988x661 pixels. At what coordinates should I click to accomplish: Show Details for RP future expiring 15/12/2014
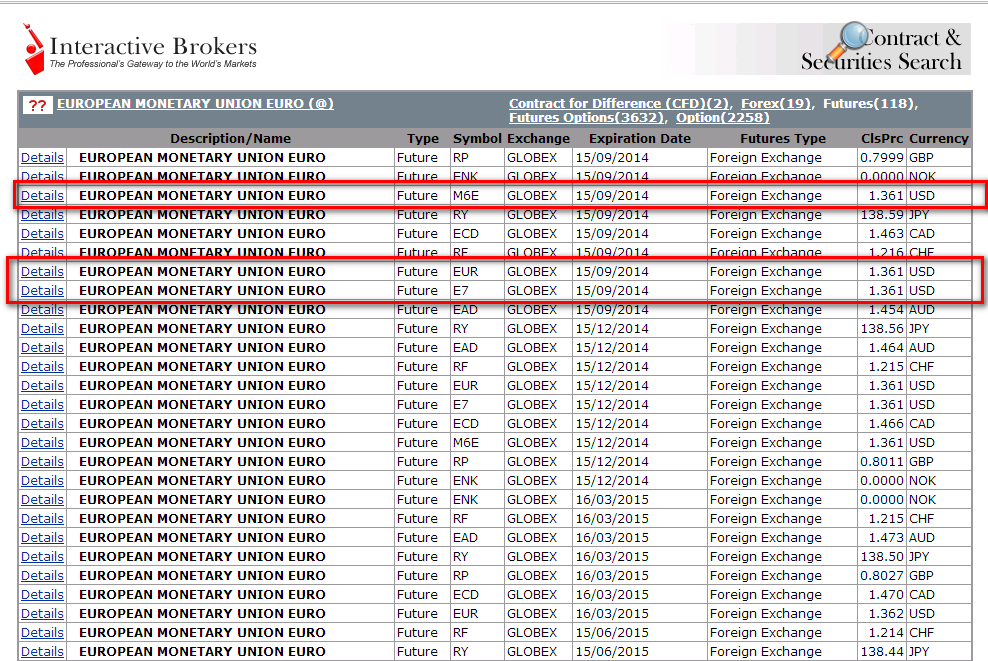[42, 461]
